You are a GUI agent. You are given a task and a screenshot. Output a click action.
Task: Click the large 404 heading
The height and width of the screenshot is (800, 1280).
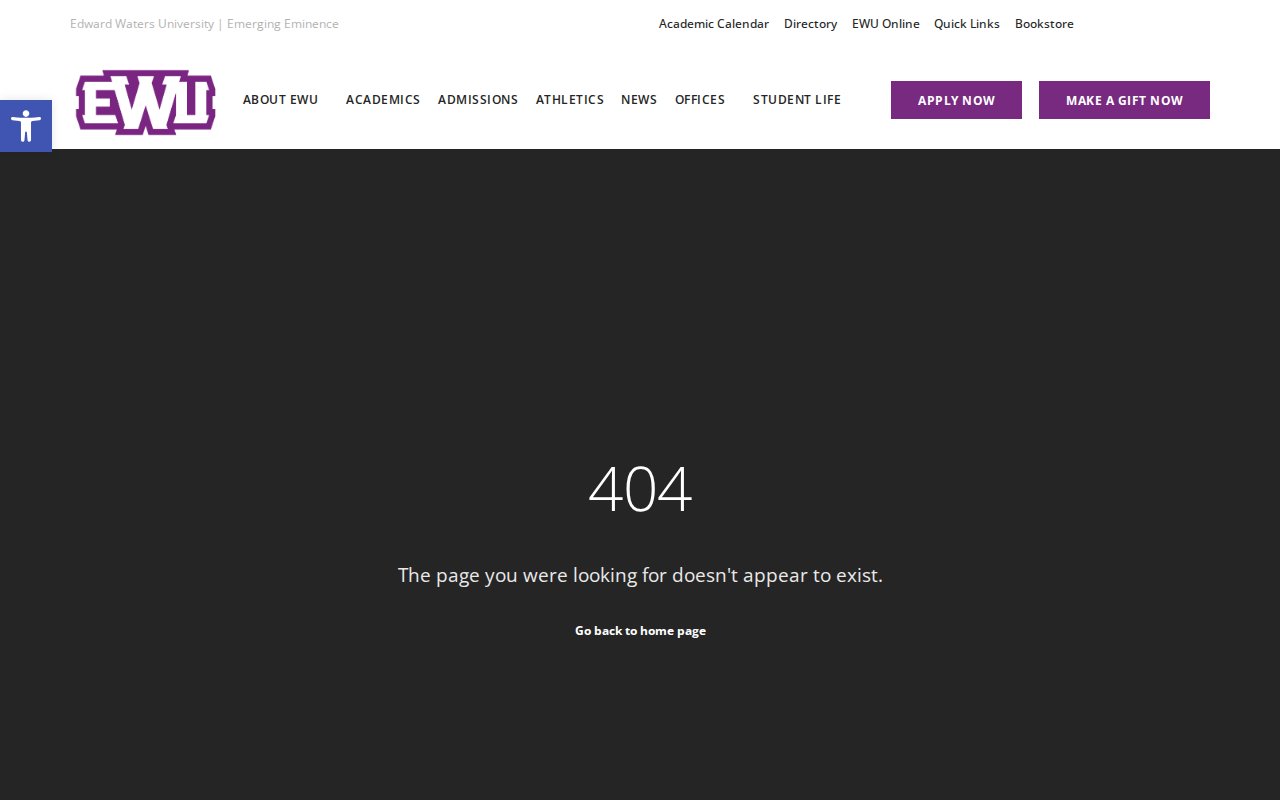tap(640, 490)
